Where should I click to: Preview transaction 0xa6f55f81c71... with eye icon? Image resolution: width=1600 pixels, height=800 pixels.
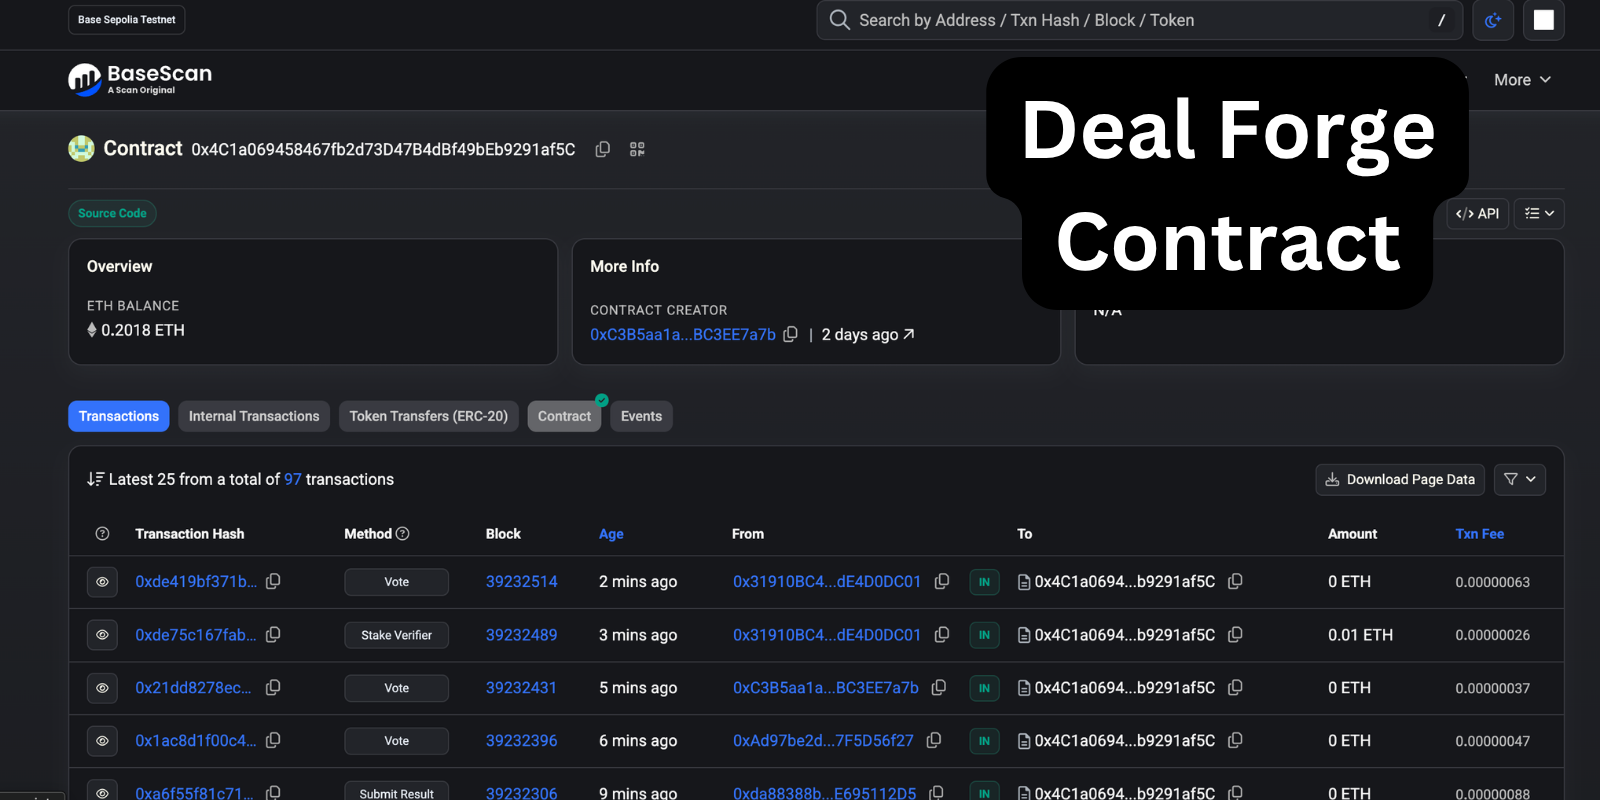[x=102, y=790]
